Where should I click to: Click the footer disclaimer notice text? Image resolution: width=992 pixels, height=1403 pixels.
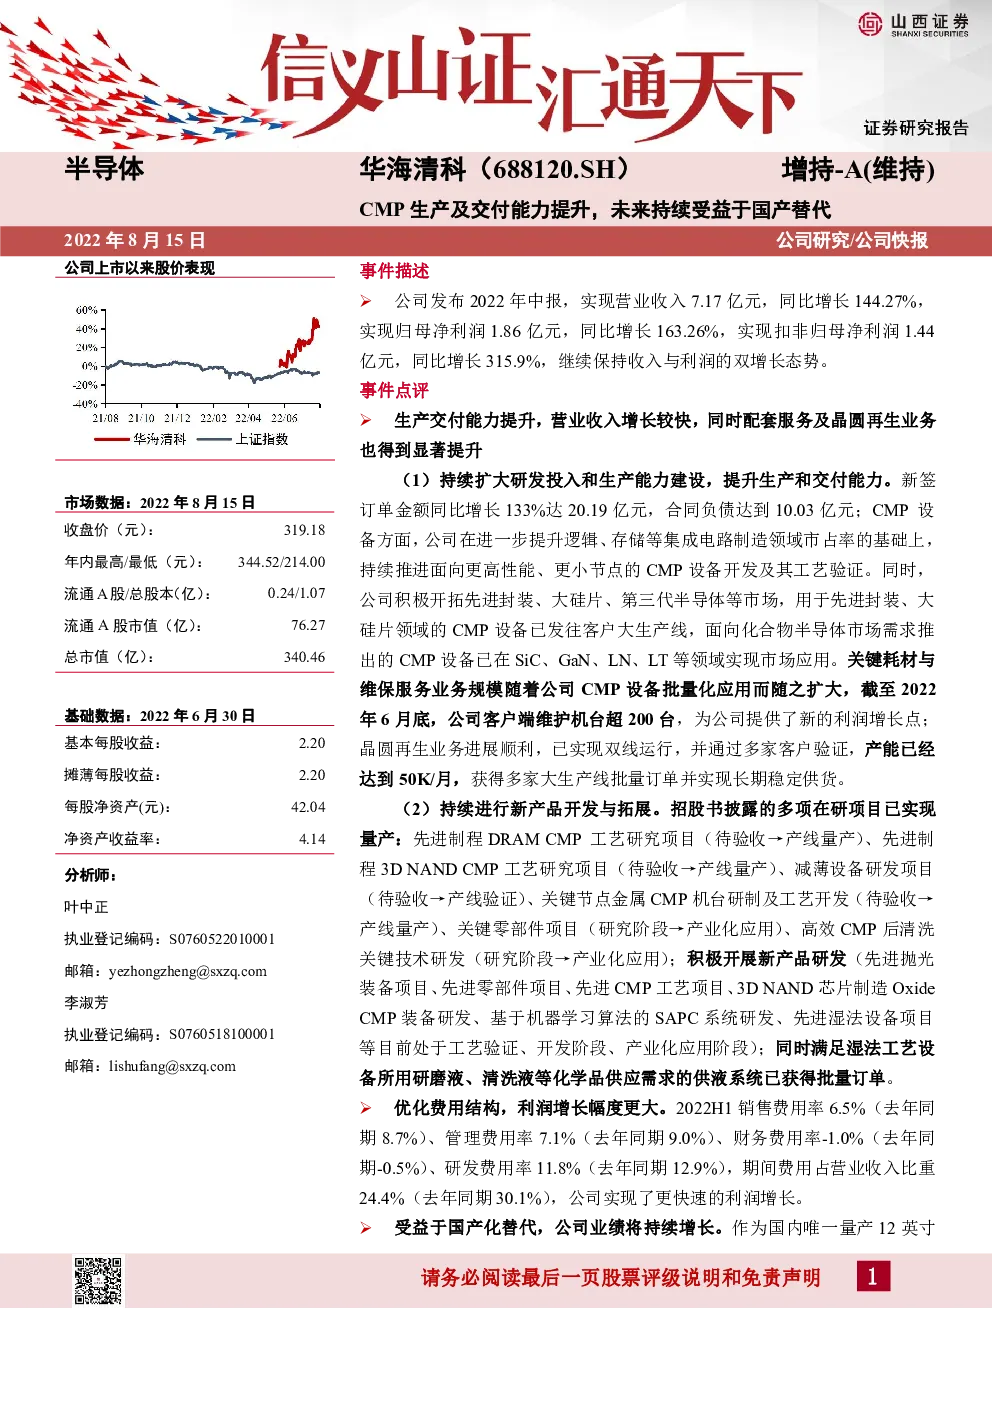pyautogui.click(x=620, y=1277)
